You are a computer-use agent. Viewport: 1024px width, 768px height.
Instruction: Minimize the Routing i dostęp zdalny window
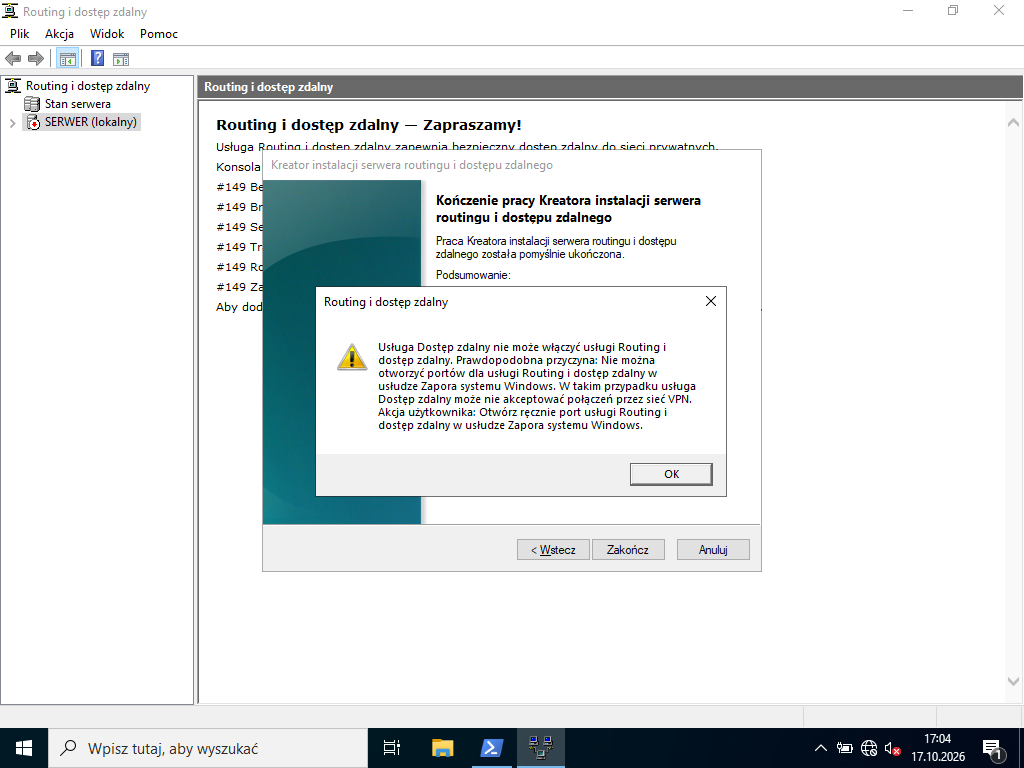point(908,11)
